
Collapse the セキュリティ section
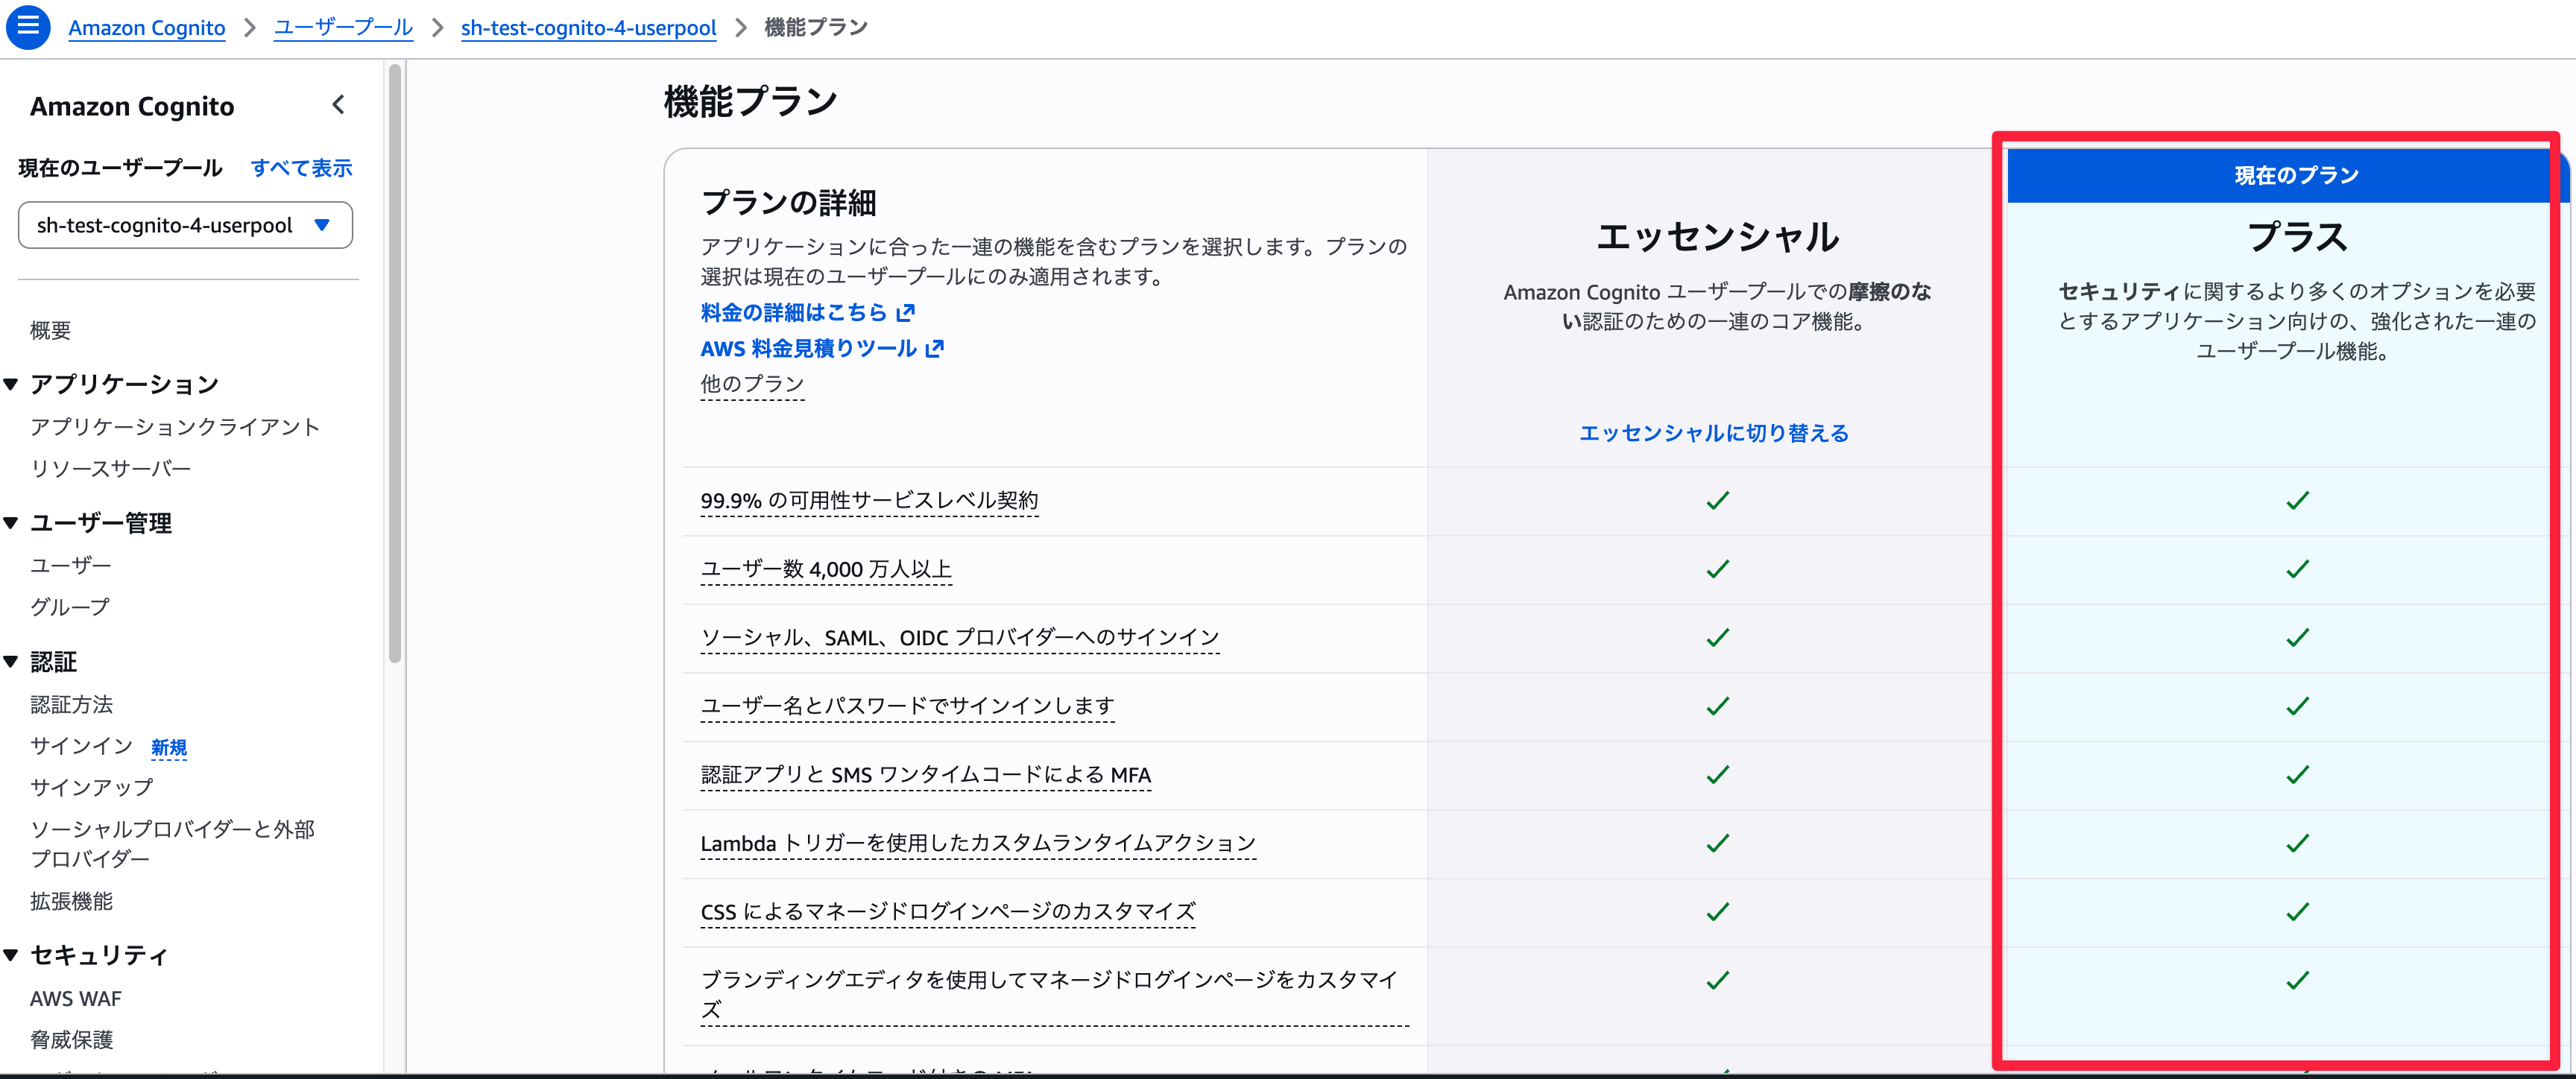coord(11,955)
